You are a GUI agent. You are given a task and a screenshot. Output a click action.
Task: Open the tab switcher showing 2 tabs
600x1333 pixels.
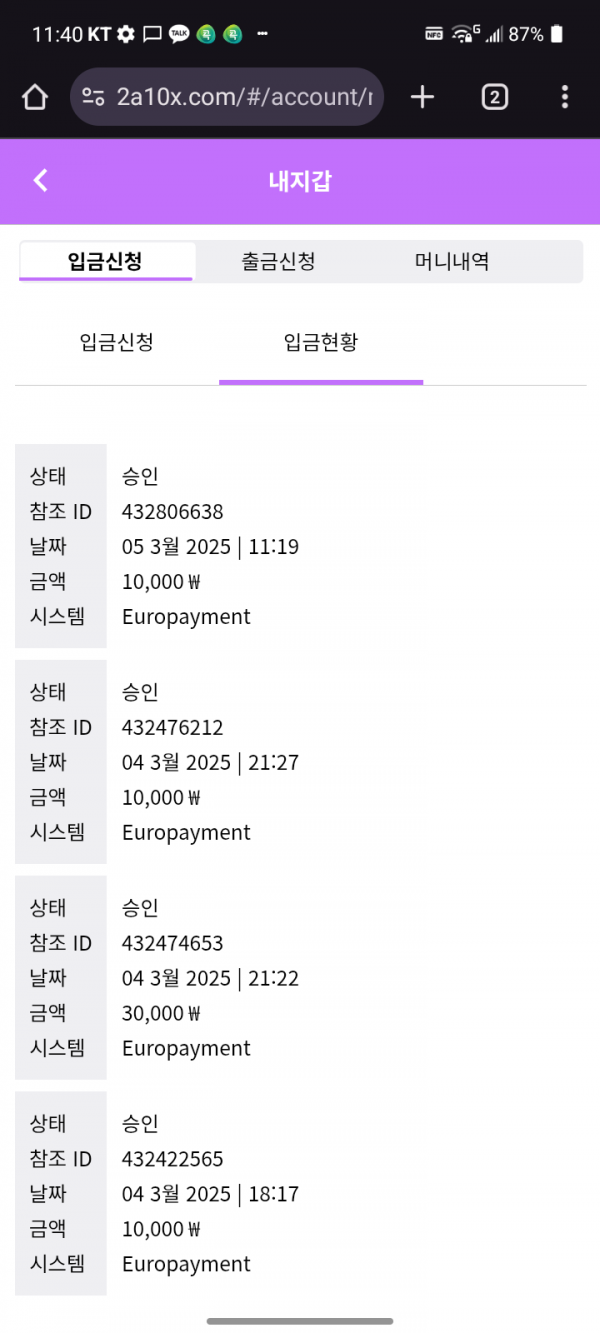494,97
